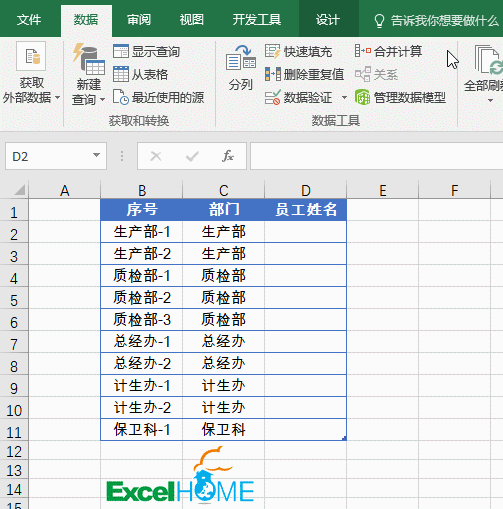Click the 分列 text-to-columns icon
Viewport: 503px width, 509px height.
click(x=241, y=58)
